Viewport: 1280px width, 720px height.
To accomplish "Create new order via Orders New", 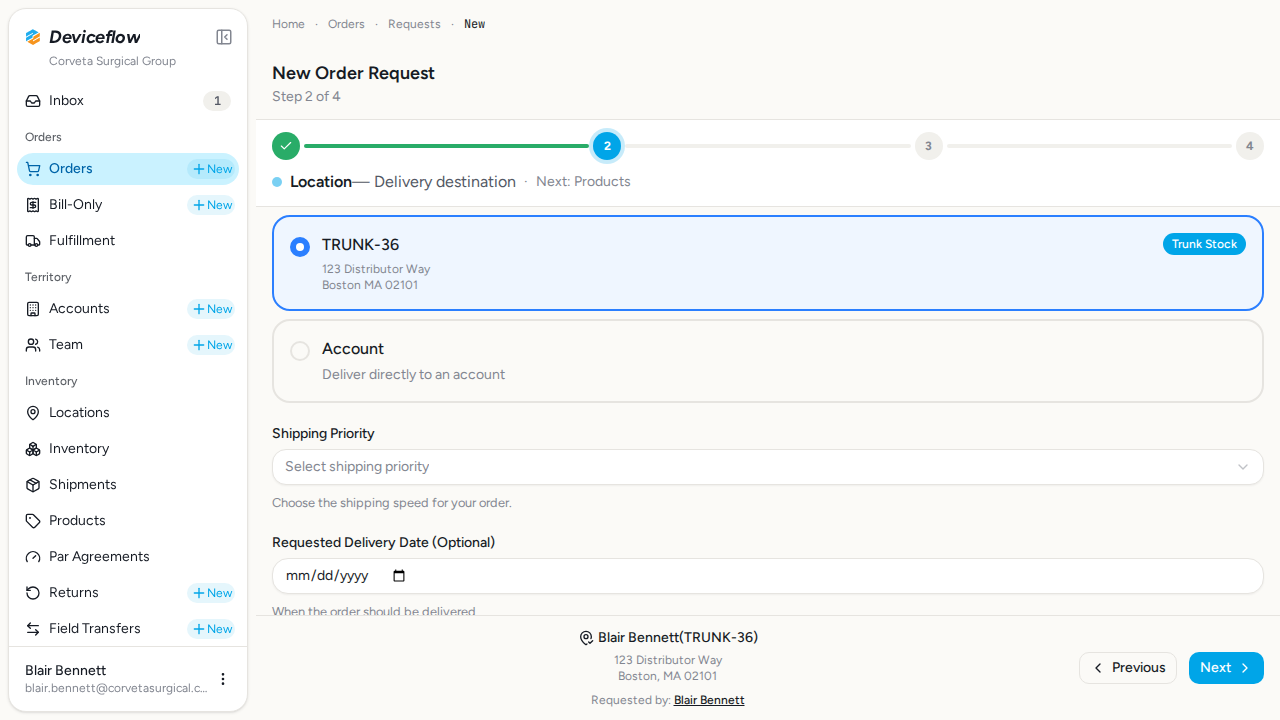I will click(212, 169).
